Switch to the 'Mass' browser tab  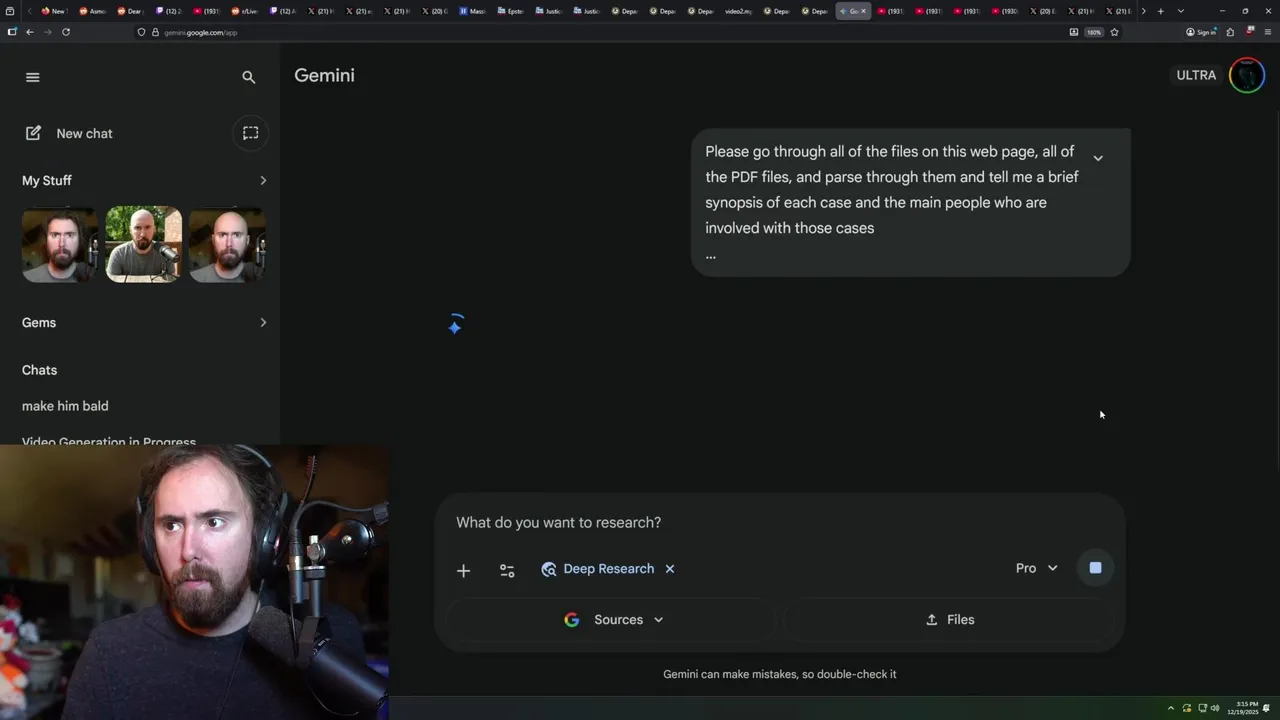[x=473, y=11]
